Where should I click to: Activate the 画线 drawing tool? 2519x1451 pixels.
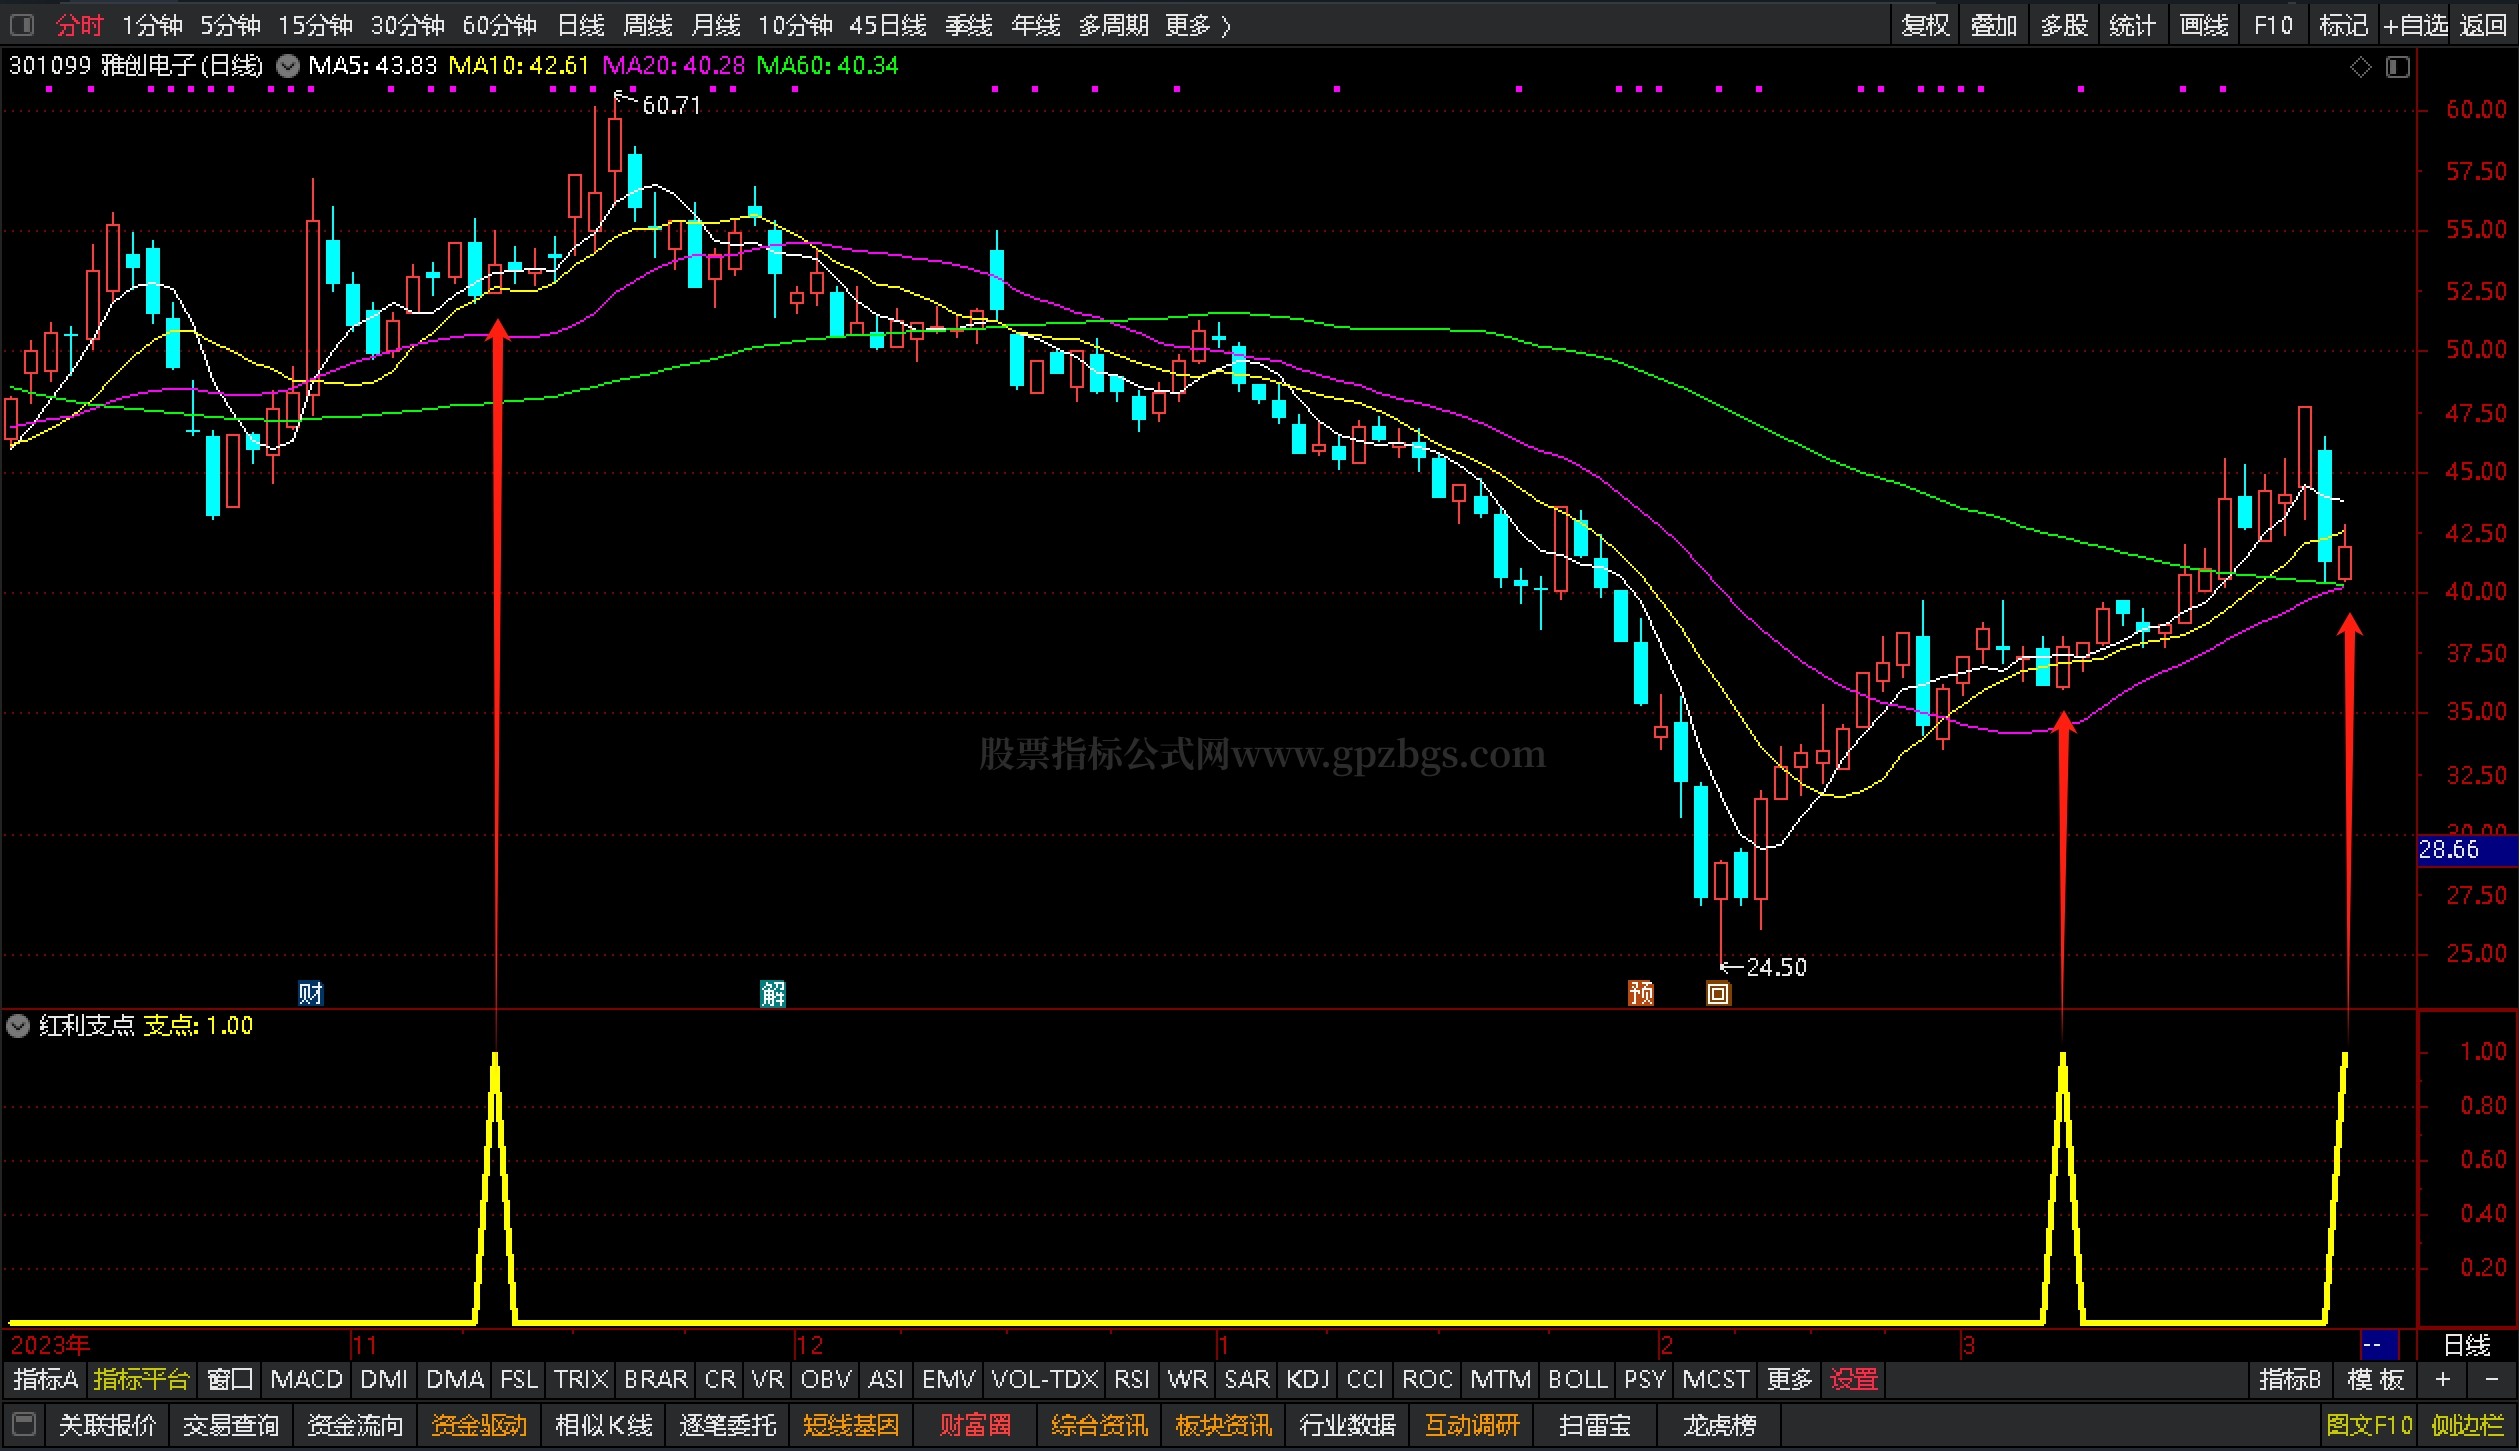[2204, 25]
